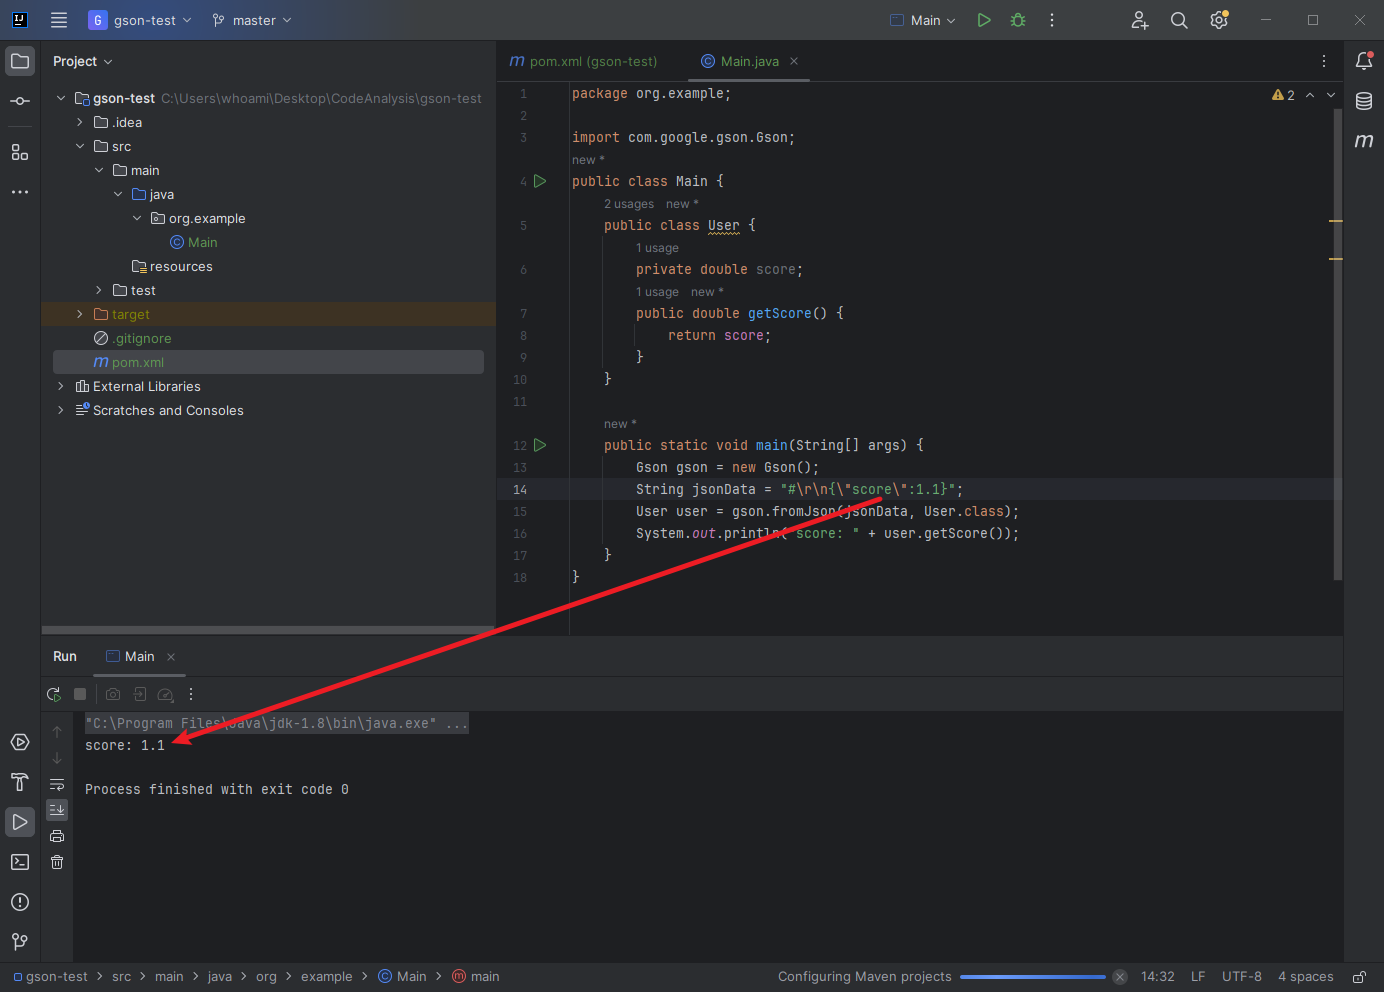1384x992 pixels.
Task: Expand the test folder
Action: pyautogui.click(x=99, y=290)
